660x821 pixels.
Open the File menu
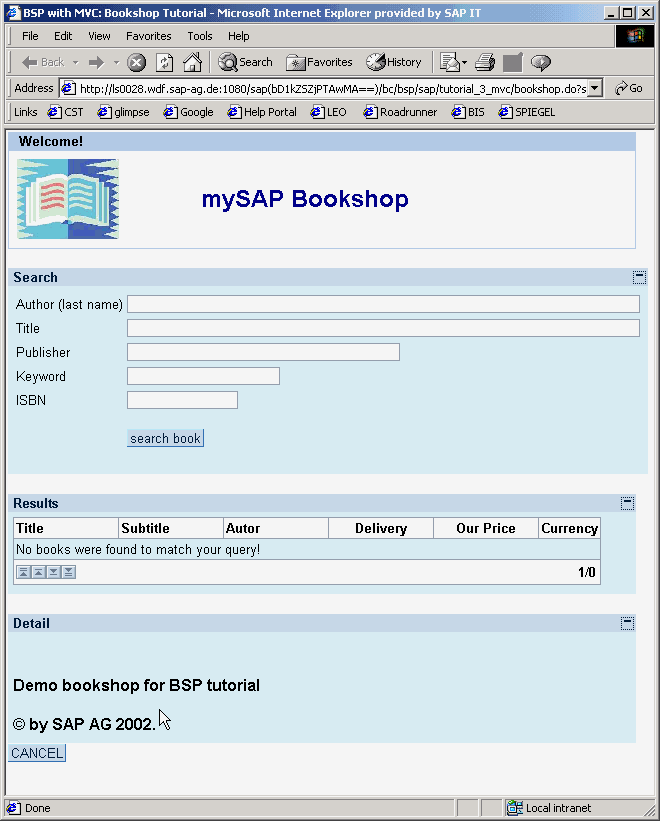pyautogui.click(x=30, y=36)
